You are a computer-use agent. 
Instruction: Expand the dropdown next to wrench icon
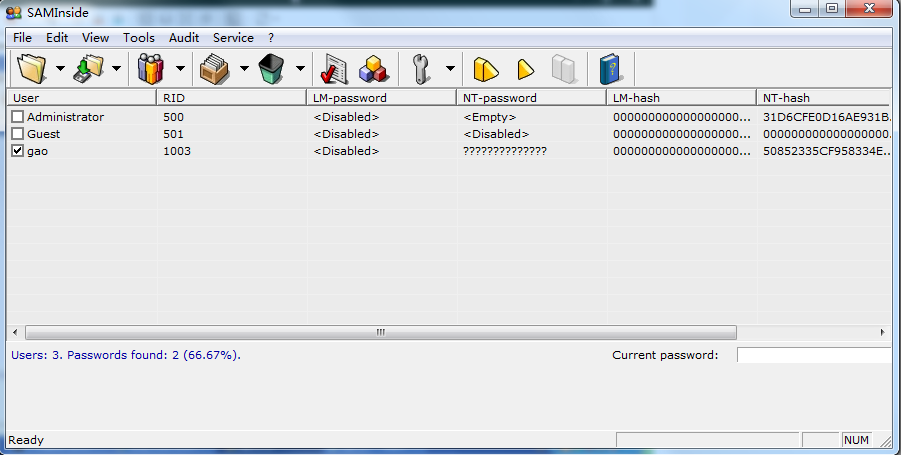click(450, 68)
